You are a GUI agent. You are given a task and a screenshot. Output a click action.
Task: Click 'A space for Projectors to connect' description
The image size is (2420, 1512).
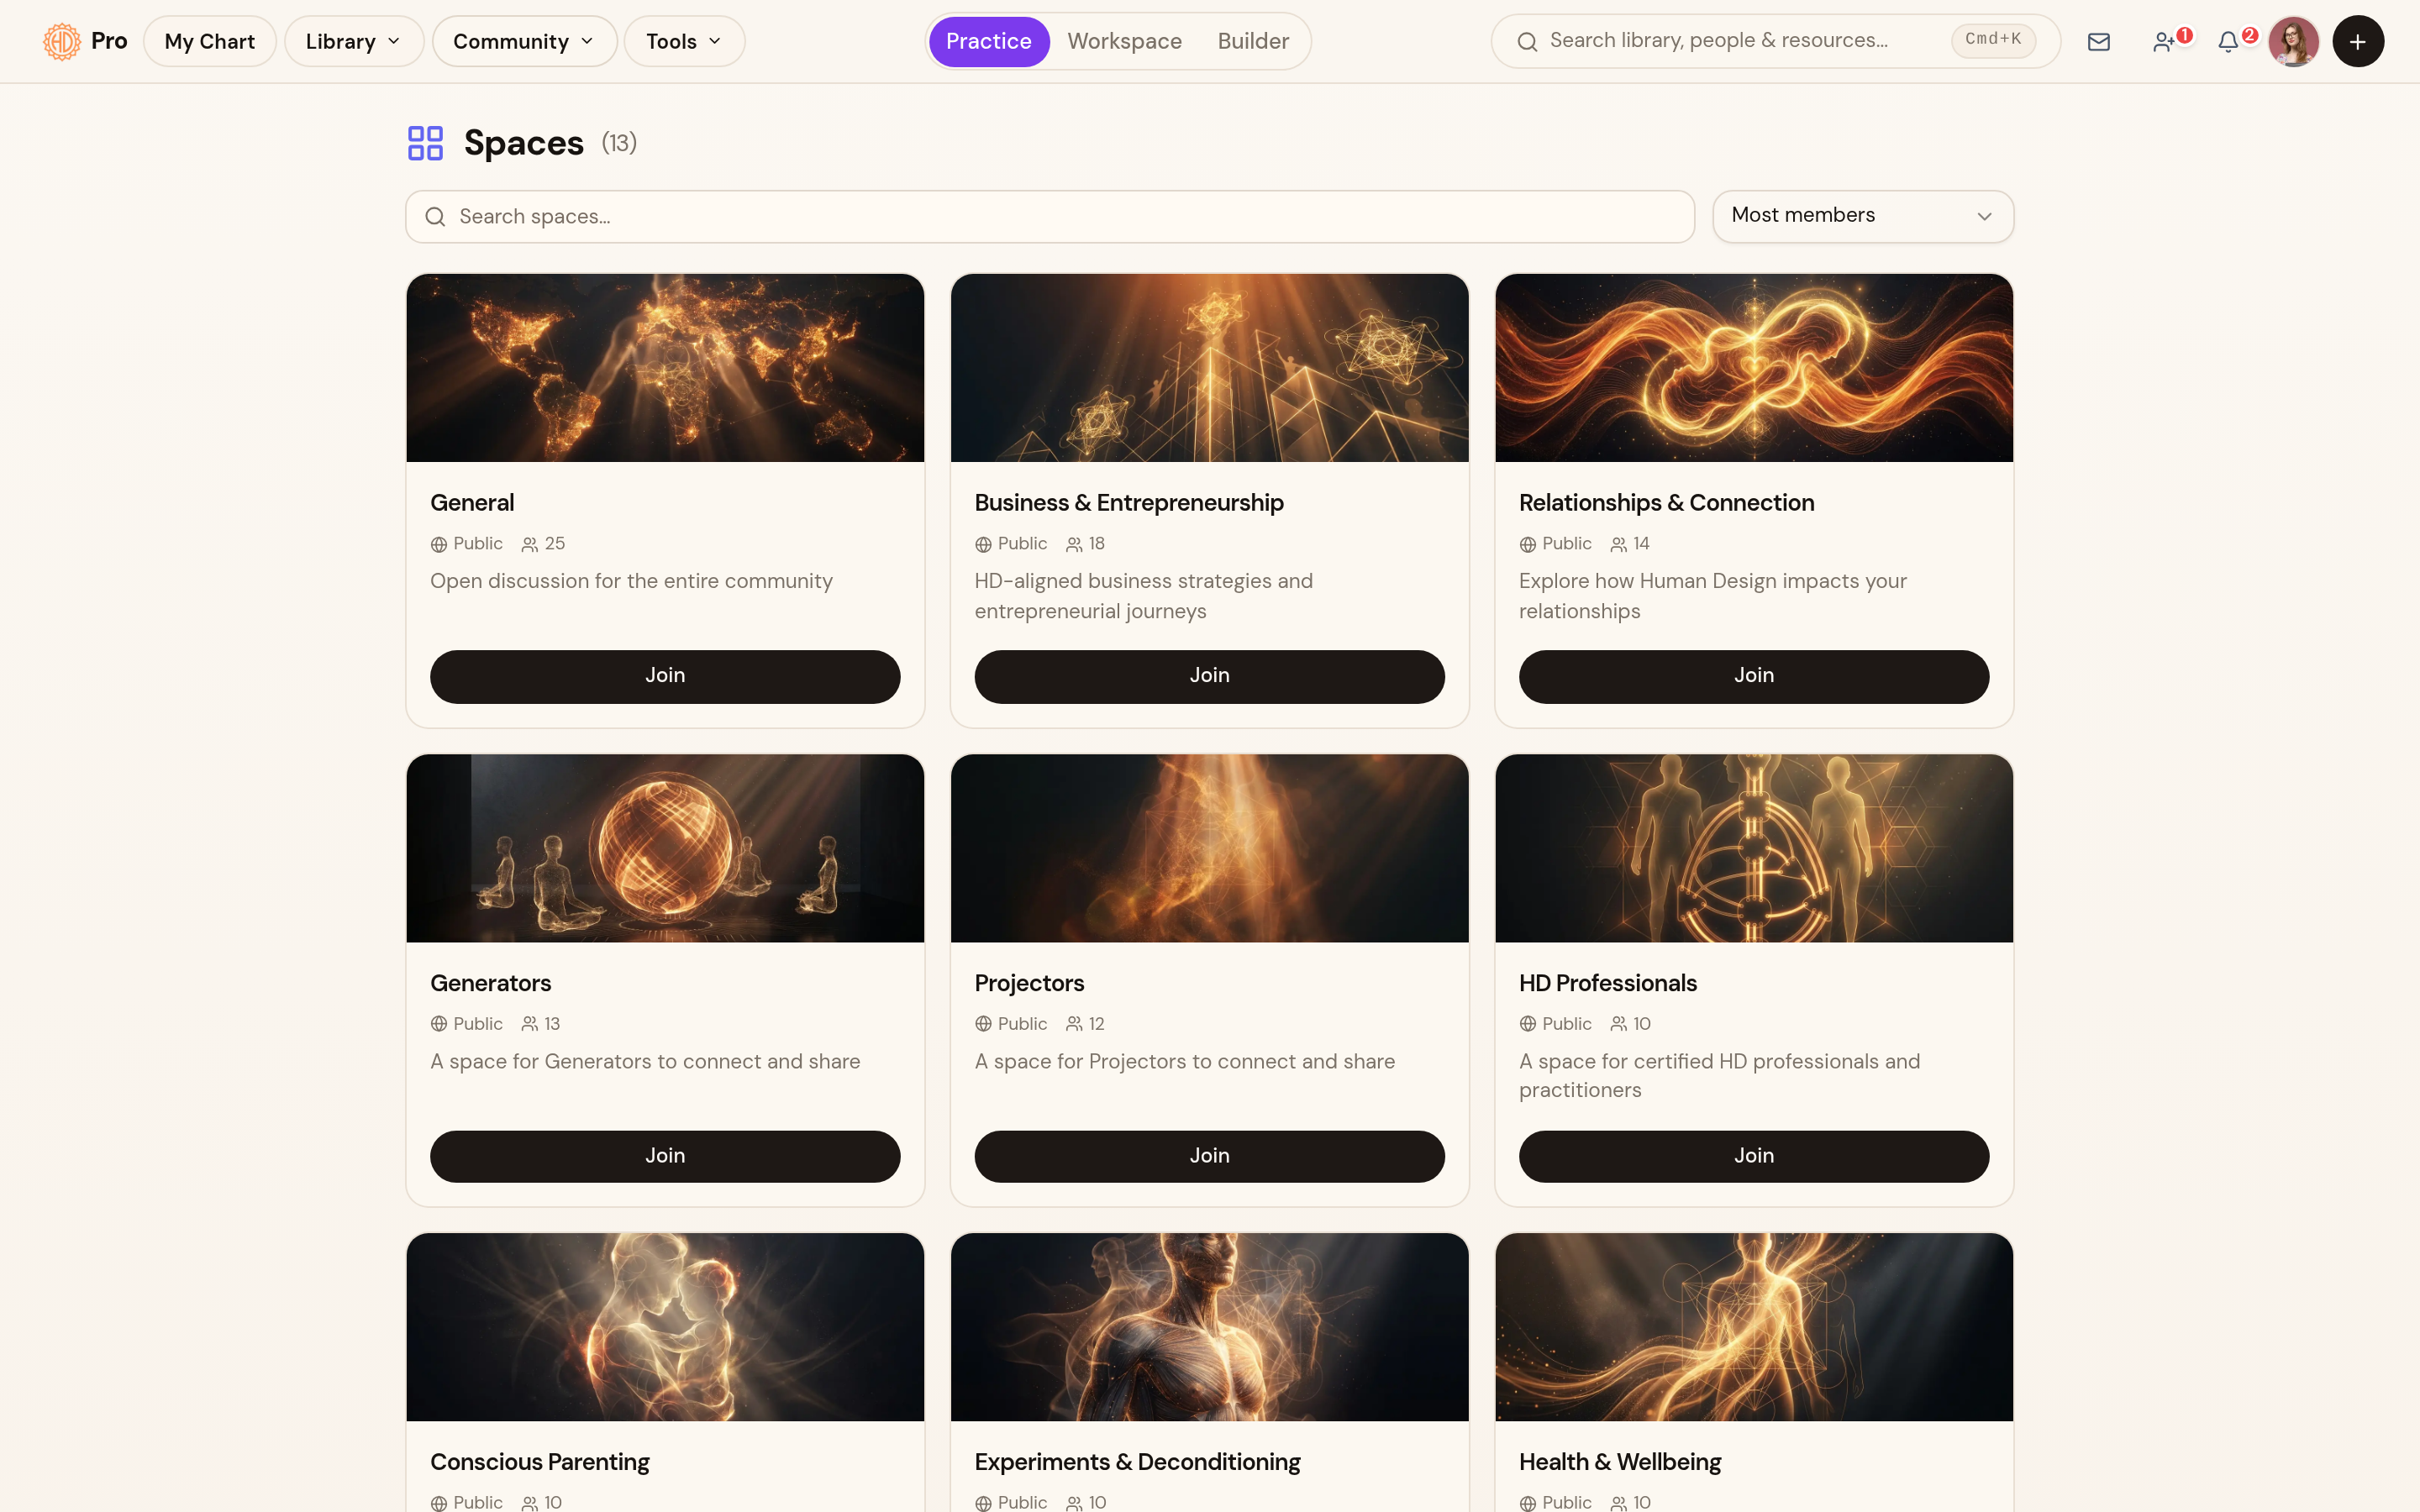[1184, 1062]
